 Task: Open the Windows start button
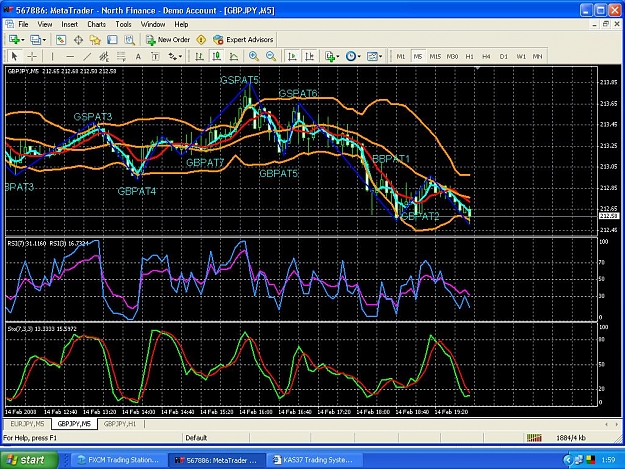tap(29, 460)
